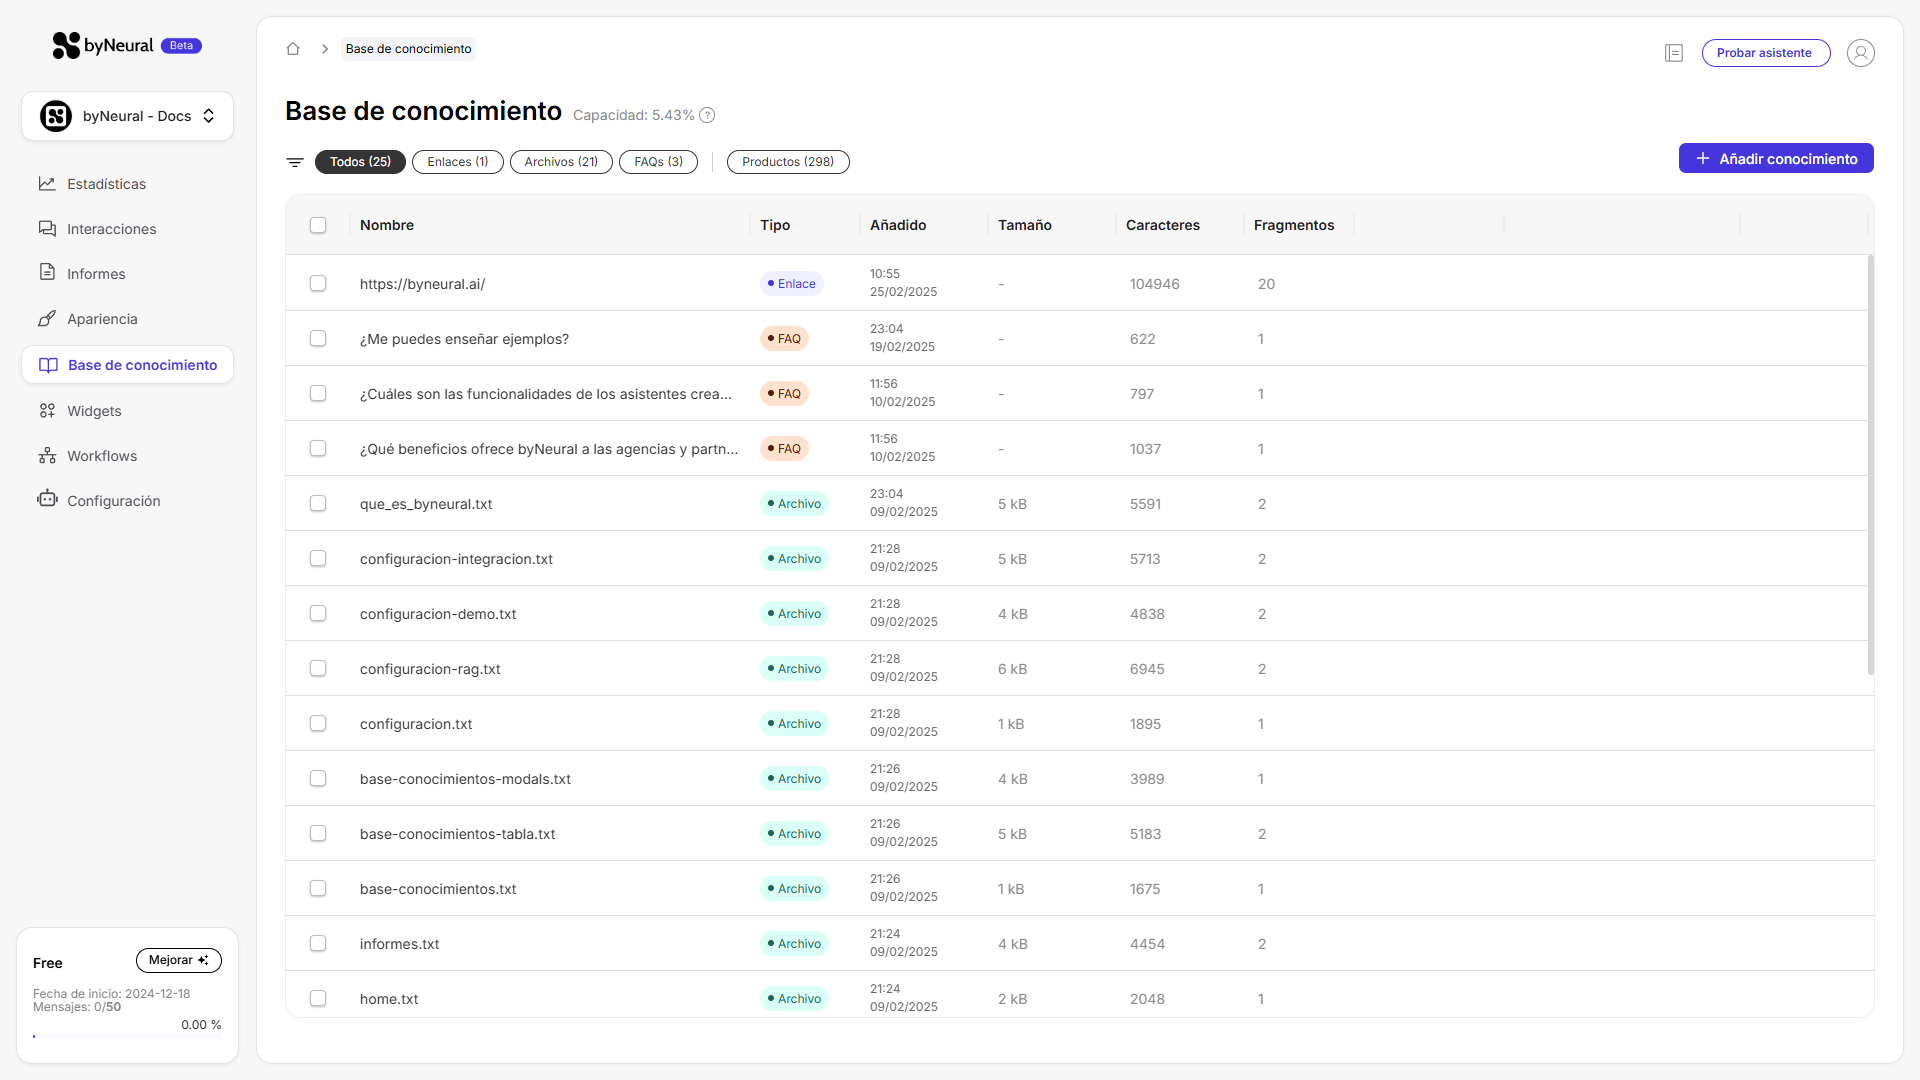Open the documentation panel icon

[1674, 53]
